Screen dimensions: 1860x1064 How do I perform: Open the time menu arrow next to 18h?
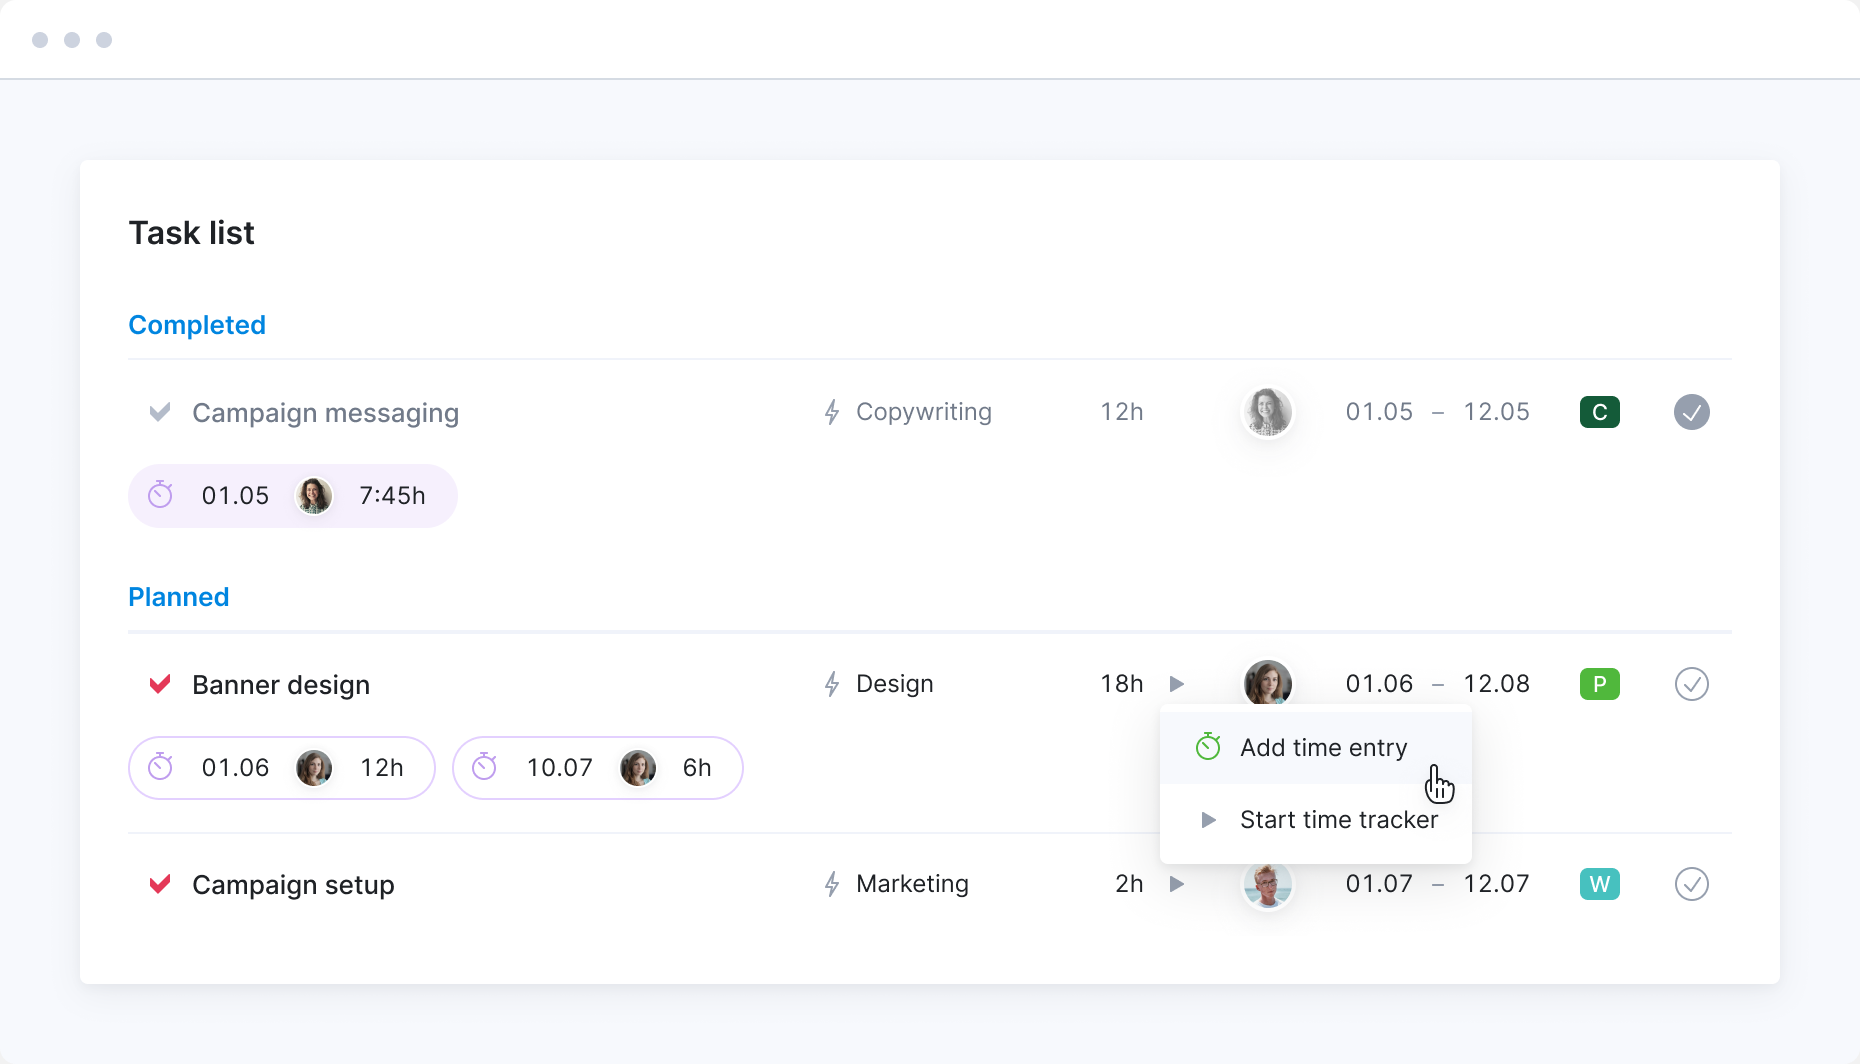[x=1177, y=684]
